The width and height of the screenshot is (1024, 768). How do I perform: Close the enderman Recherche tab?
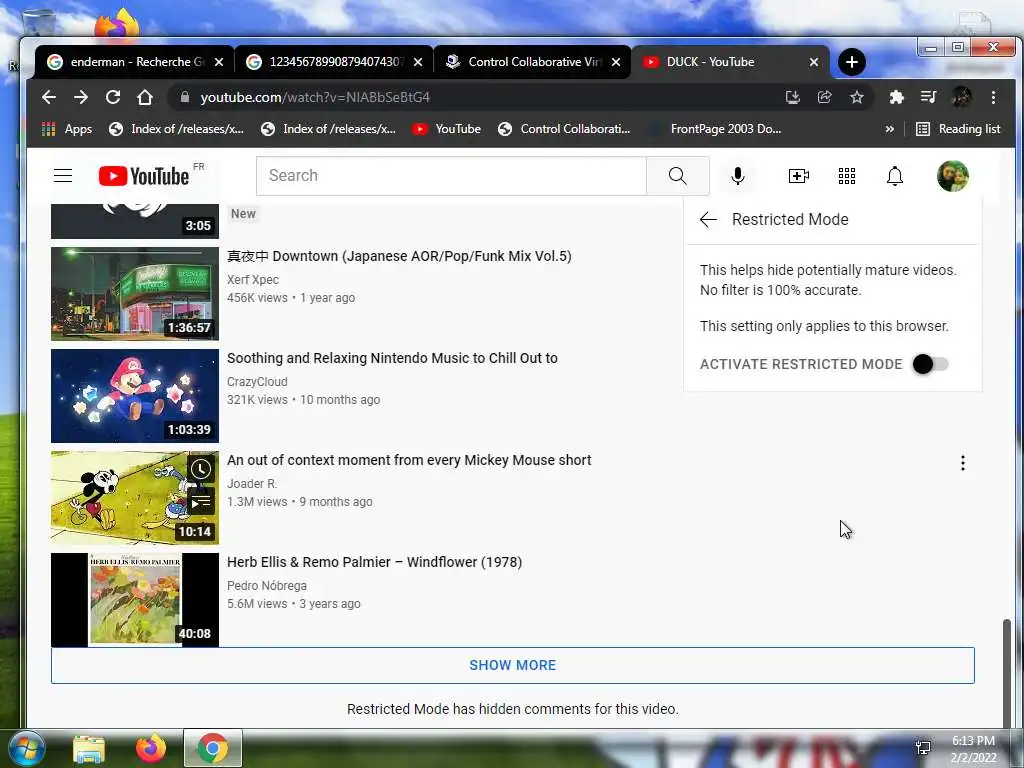[x=219, y=62]
